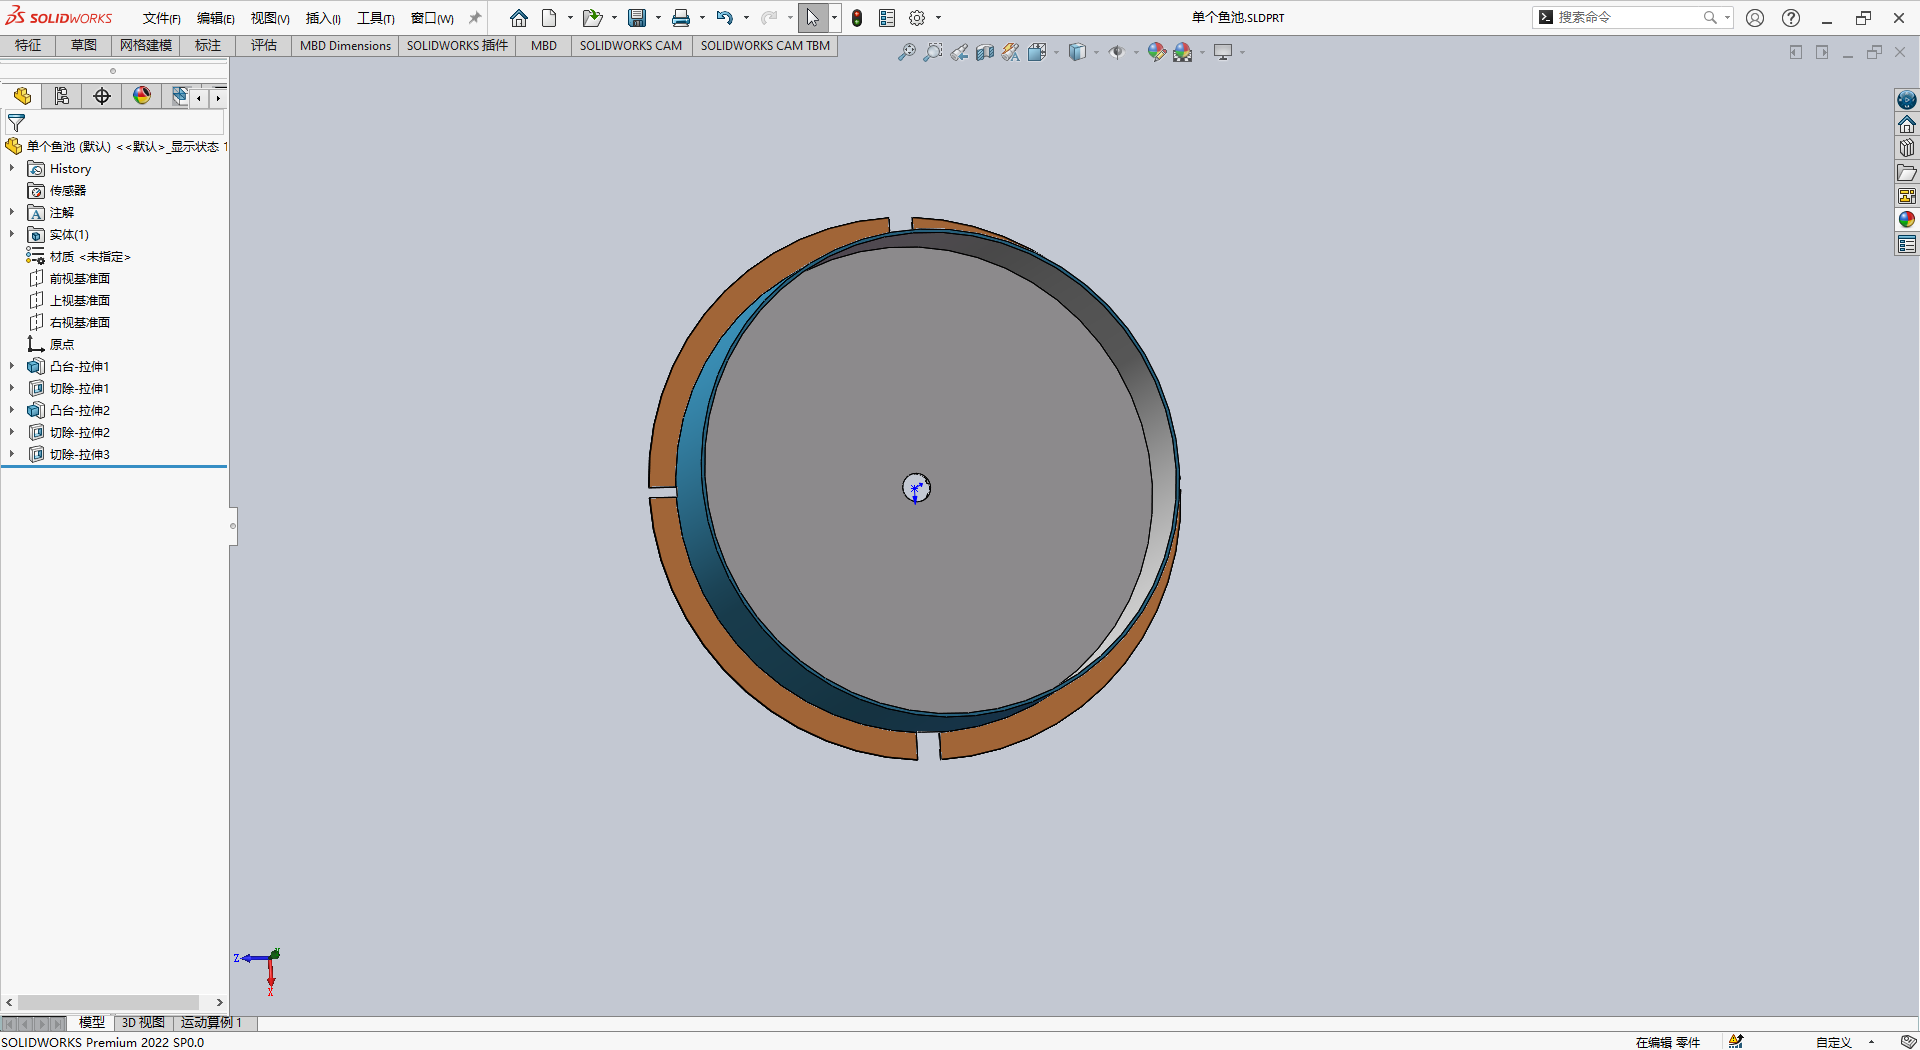
Task: Open the ConfigurationManager crosshair tab icon
Action: pos(102,96)
